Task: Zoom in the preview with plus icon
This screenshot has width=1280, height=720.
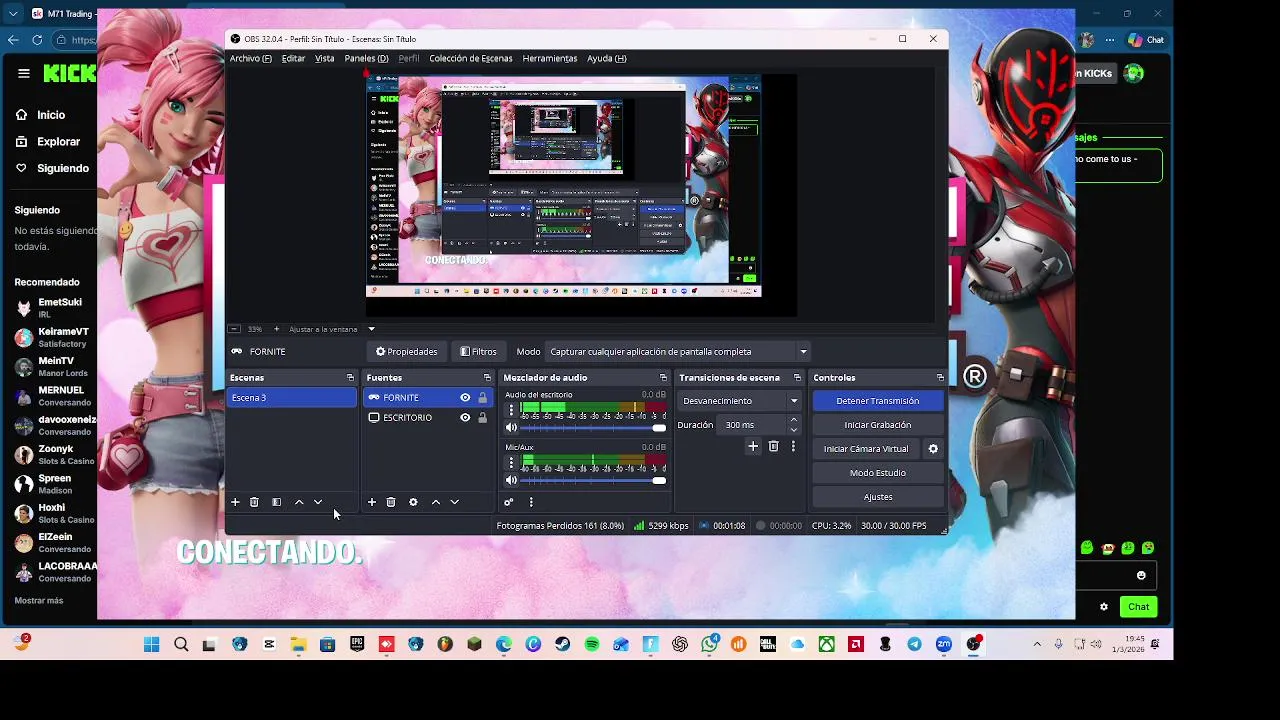Action: 276,329
